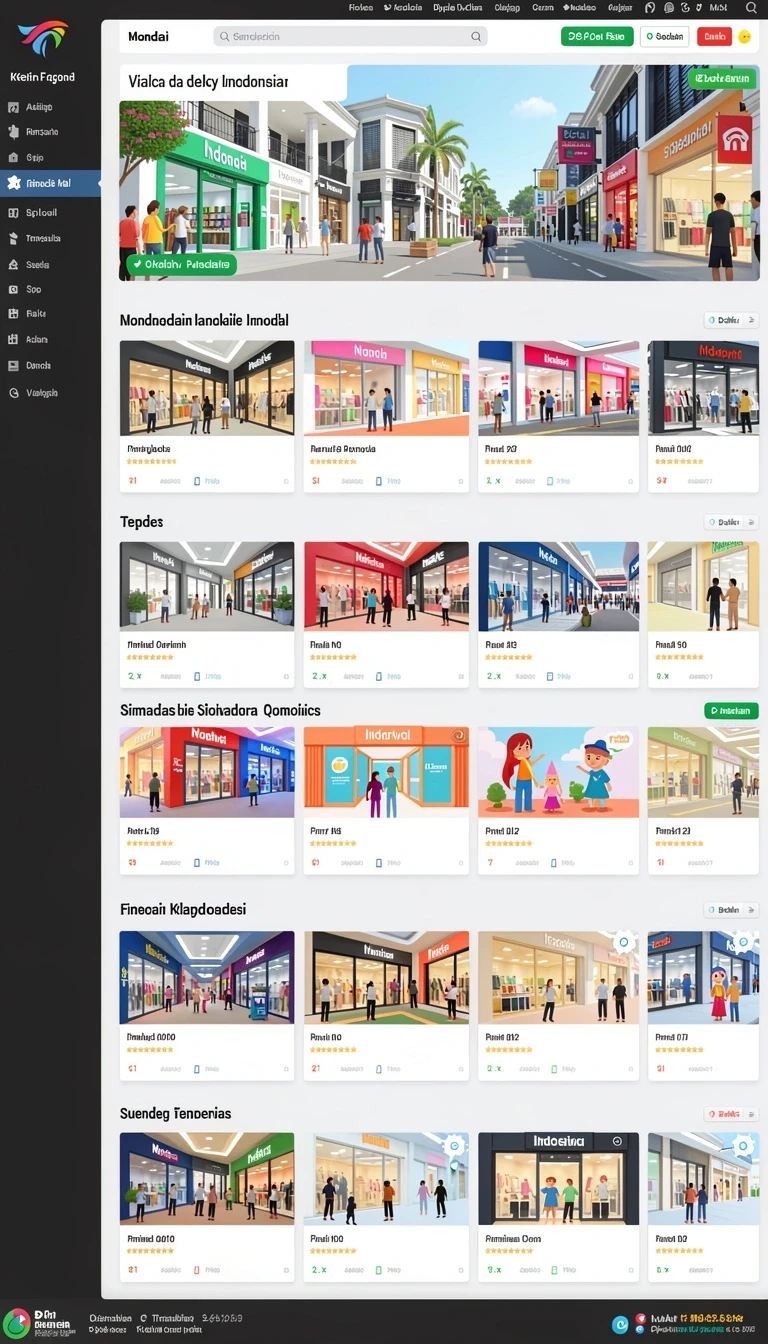
Task: Open the Guijasr menu in the top bar
Action: tap(620, 7)
